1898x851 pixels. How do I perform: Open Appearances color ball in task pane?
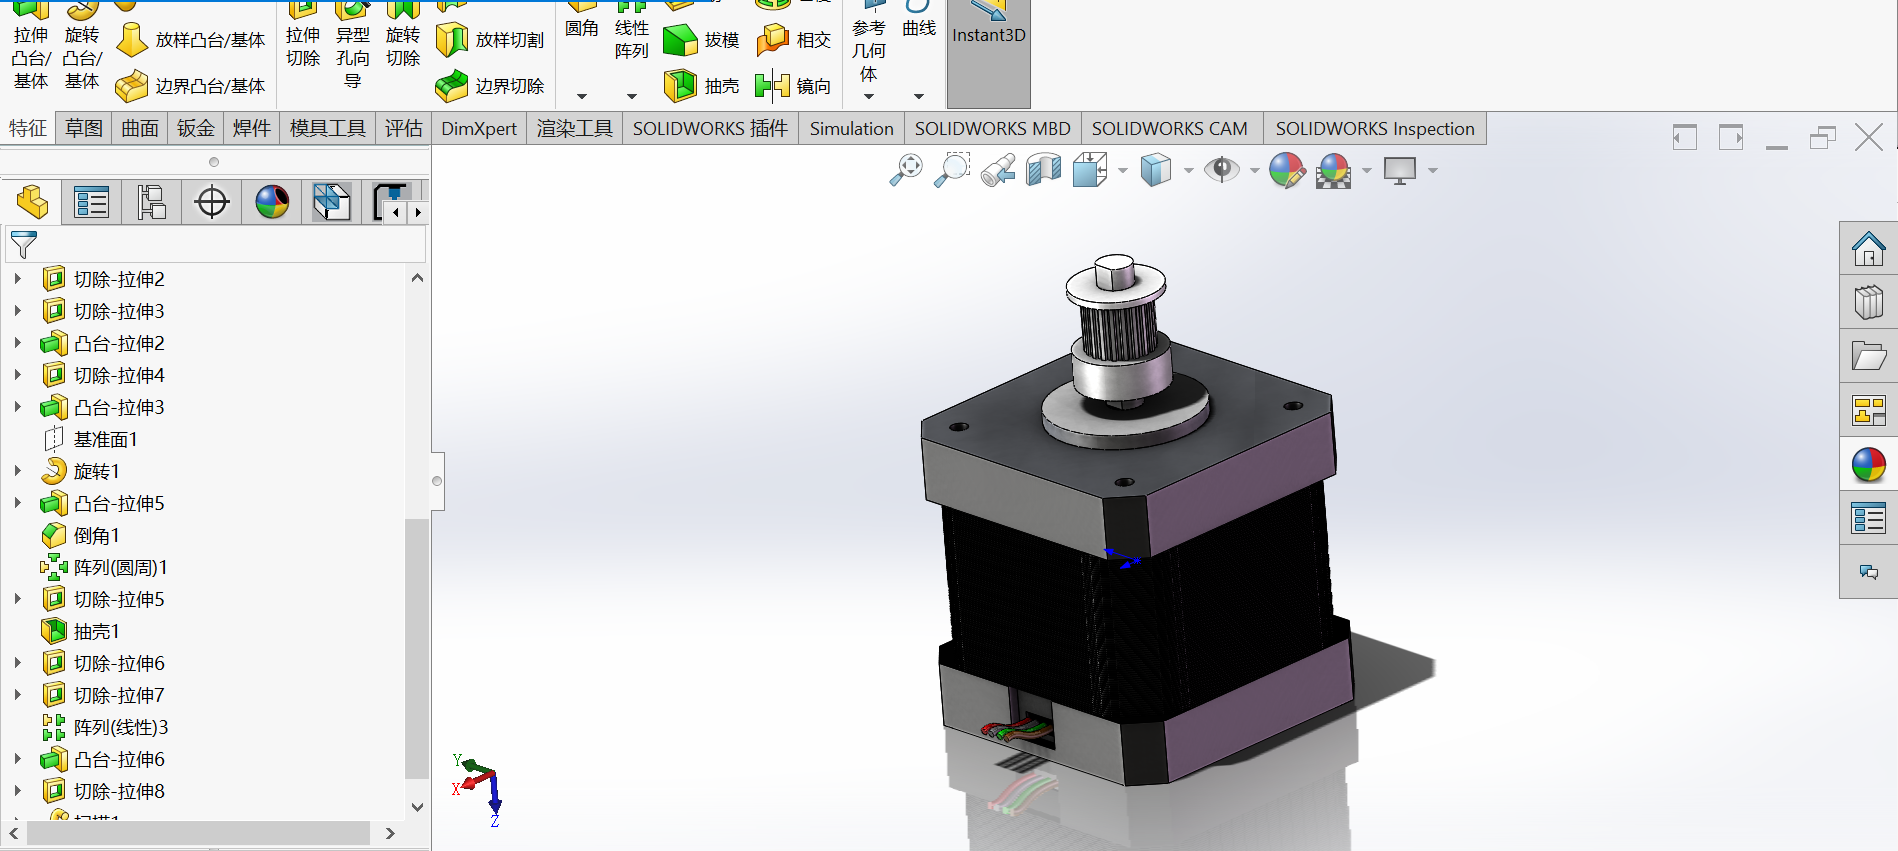(x=1868, y=464)
